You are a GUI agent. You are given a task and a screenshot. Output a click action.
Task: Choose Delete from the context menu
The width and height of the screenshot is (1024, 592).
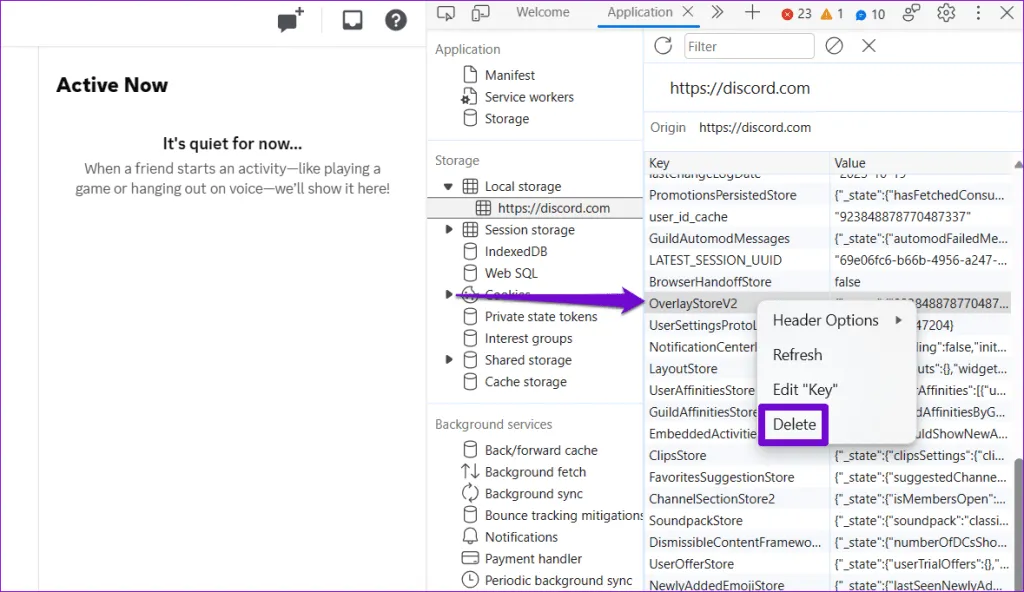(794, 424)
